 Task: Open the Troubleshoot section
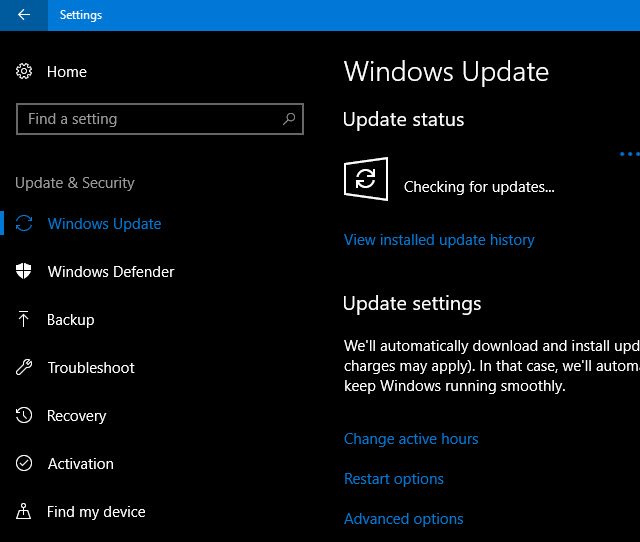click(x=91, y=368)
